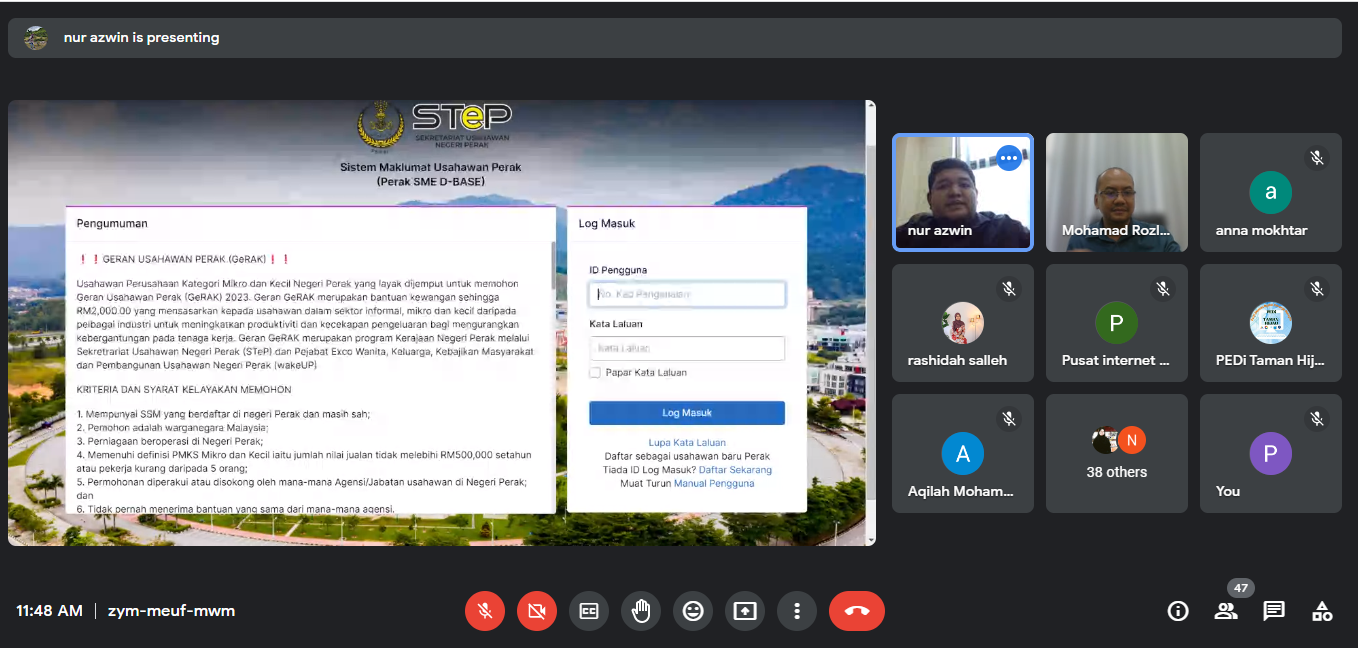
Task: Unmute your microphone
Action: (485, 611)
